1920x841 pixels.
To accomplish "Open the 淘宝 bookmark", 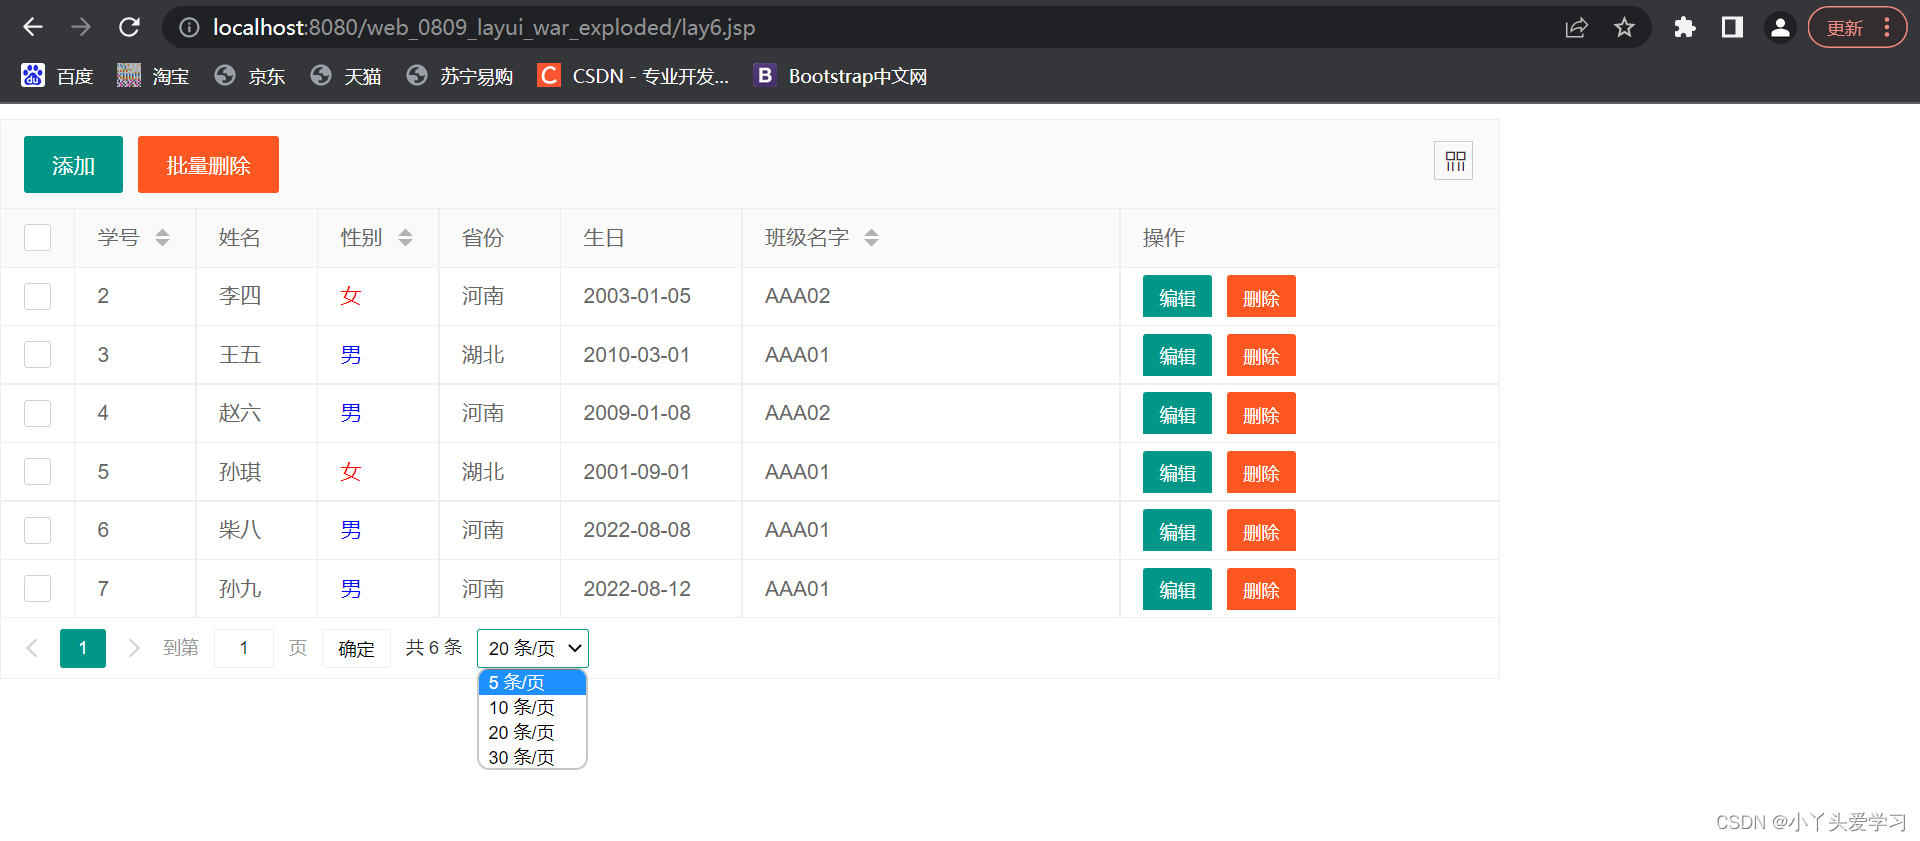I will (153, 76).
